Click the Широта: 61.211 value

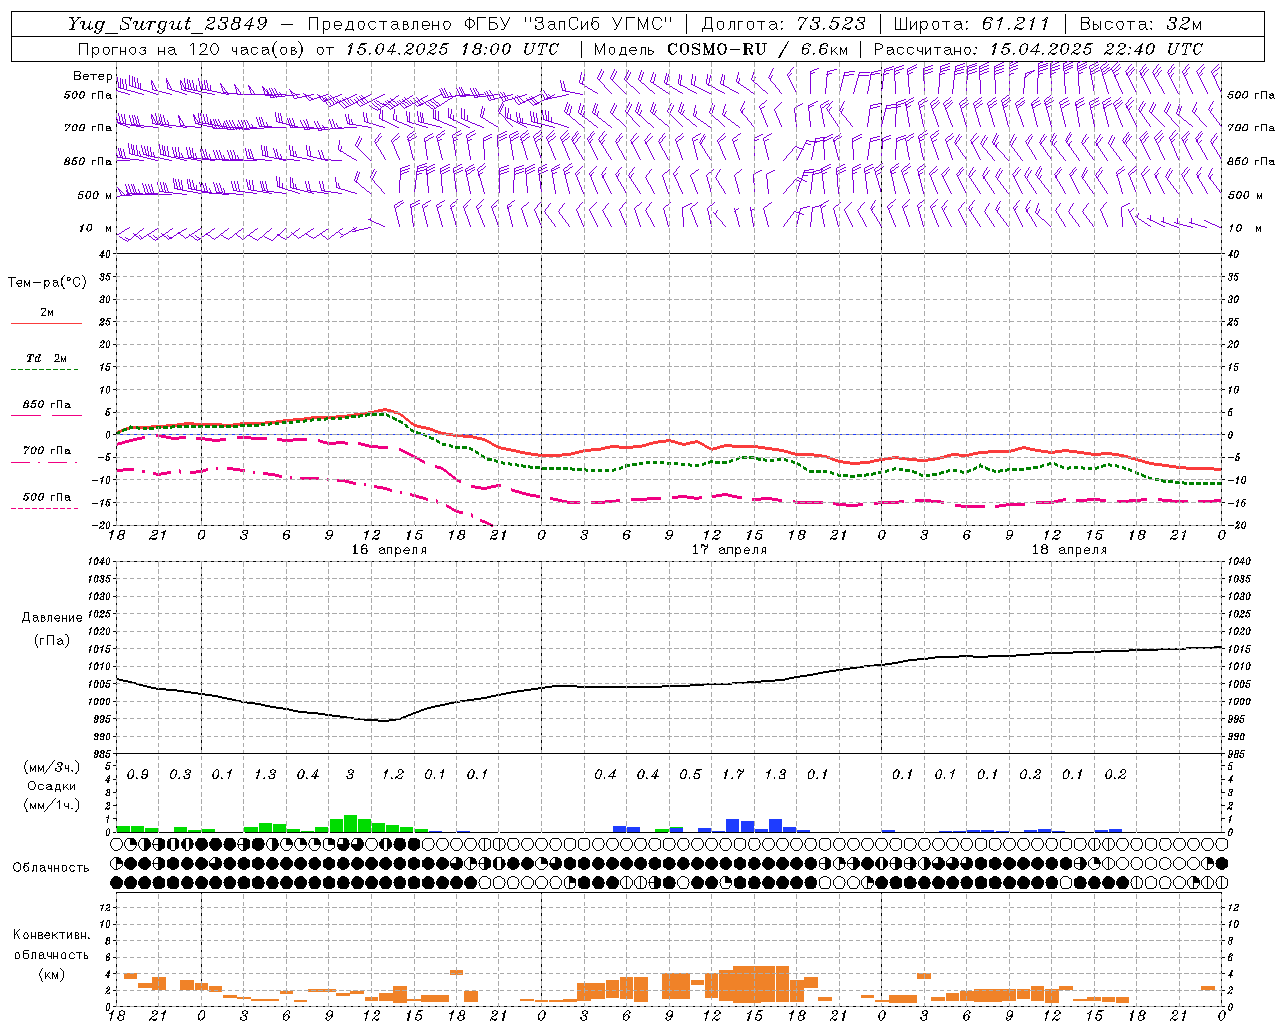click(x=972, y=24)
